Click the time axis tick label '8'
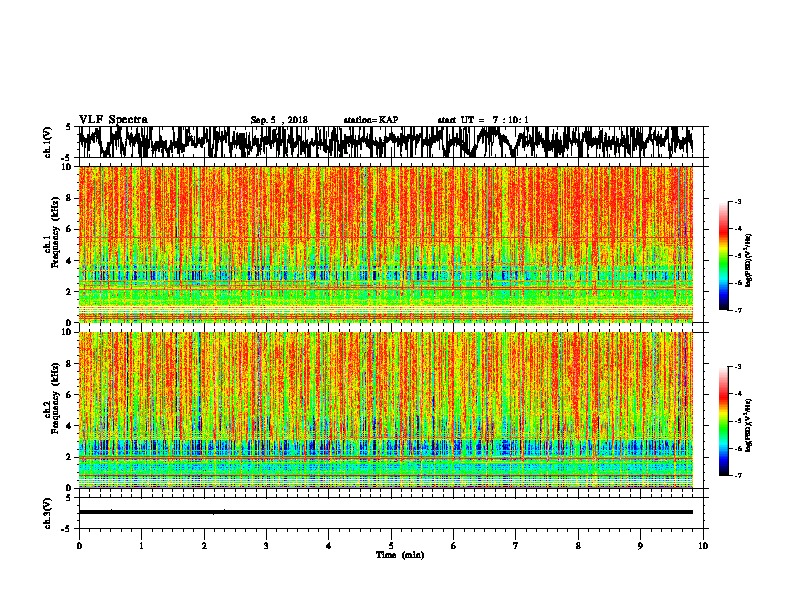 pyautogui.click(x=578, y=546)
